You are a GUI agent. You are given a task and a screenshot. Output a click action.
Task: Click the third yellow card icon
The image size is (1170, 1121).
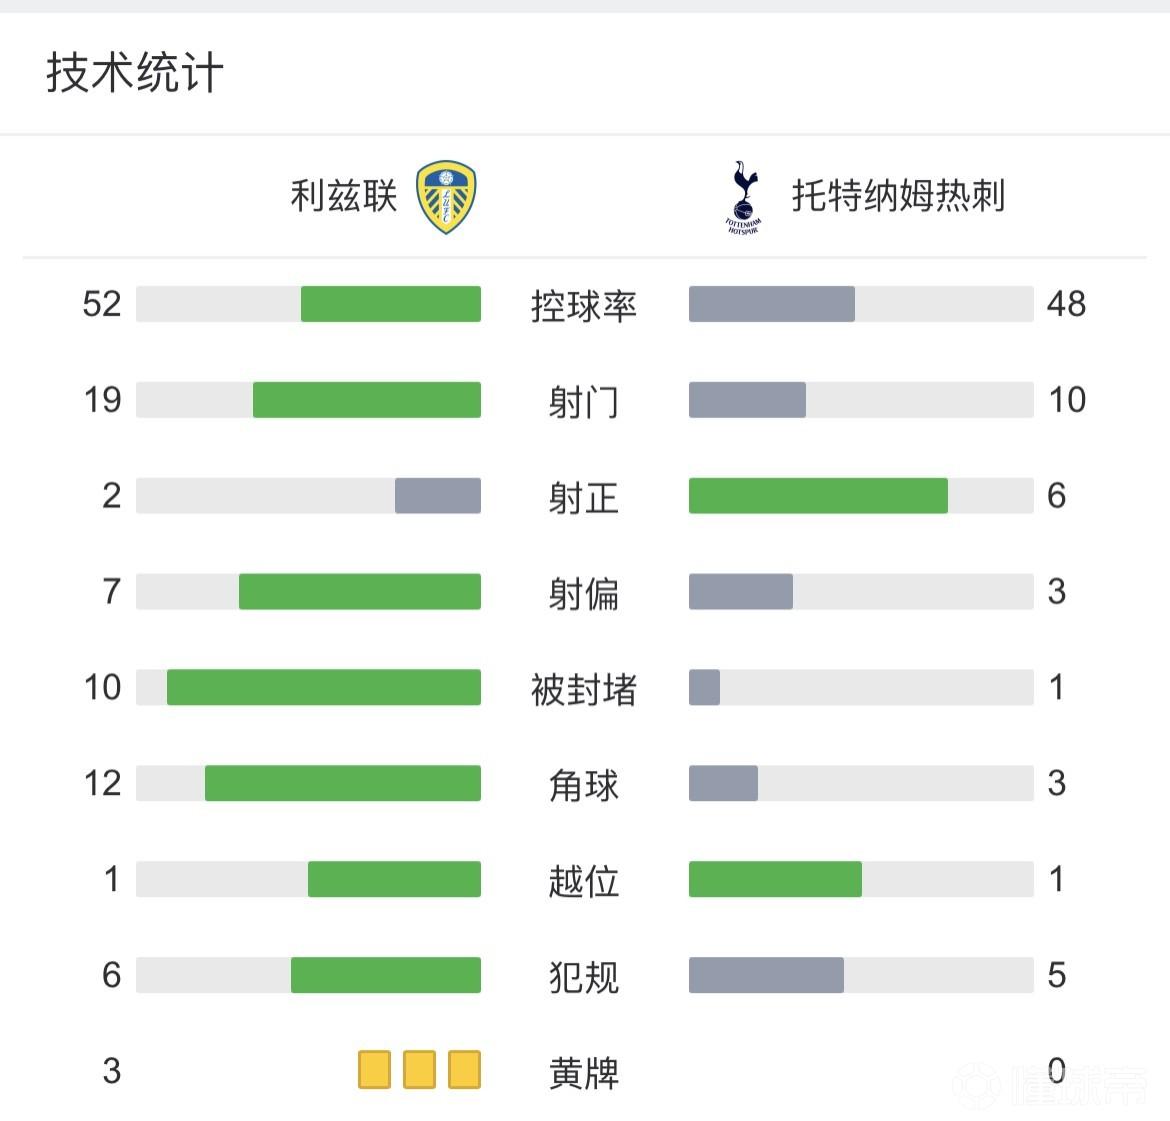tap(464, 1069)
